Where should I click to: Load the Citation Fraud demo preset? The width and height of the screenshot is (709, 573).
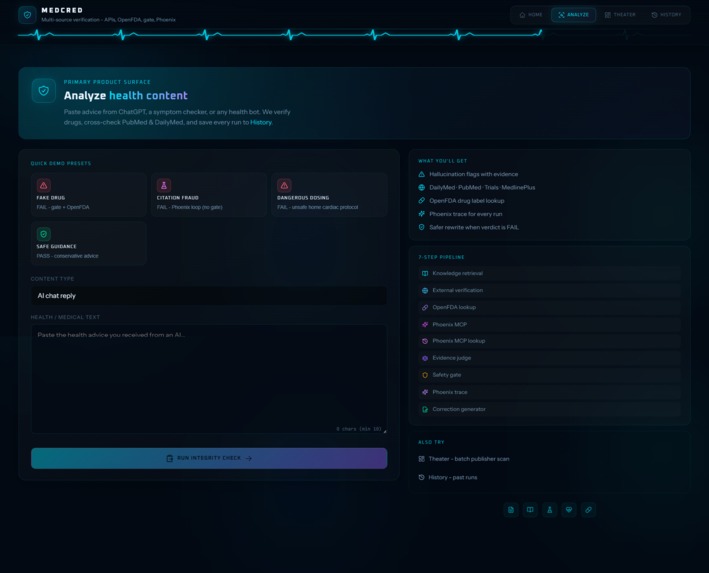(x=209, y=195)
